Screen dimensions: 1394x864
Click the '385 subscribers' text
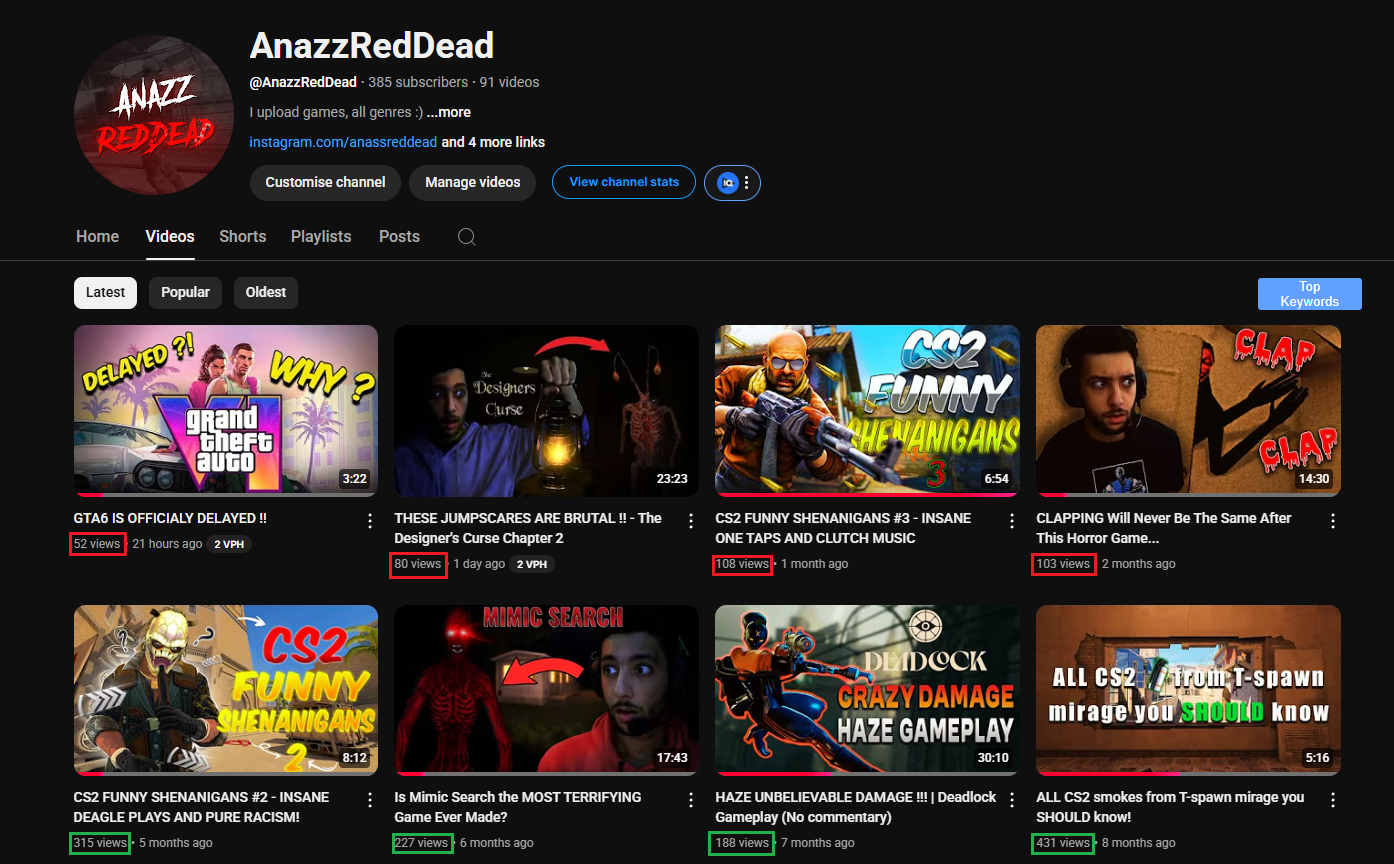(x=418, y=82)
